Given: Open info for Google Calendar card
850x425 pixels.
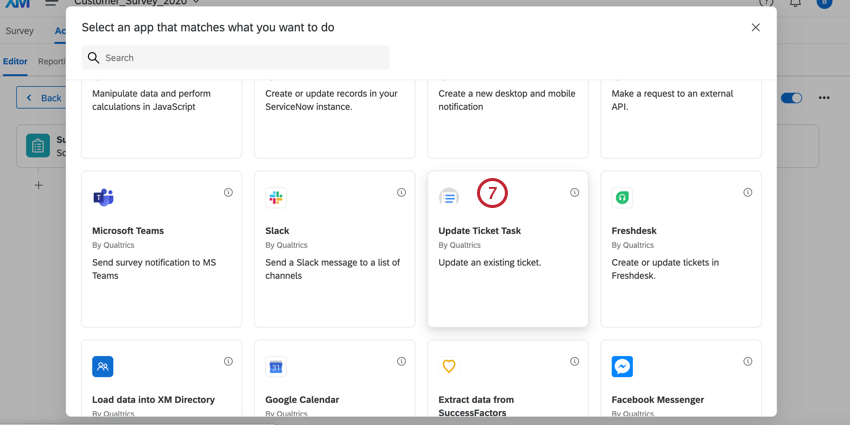Looking at the screenshot, I should (401, 361).
